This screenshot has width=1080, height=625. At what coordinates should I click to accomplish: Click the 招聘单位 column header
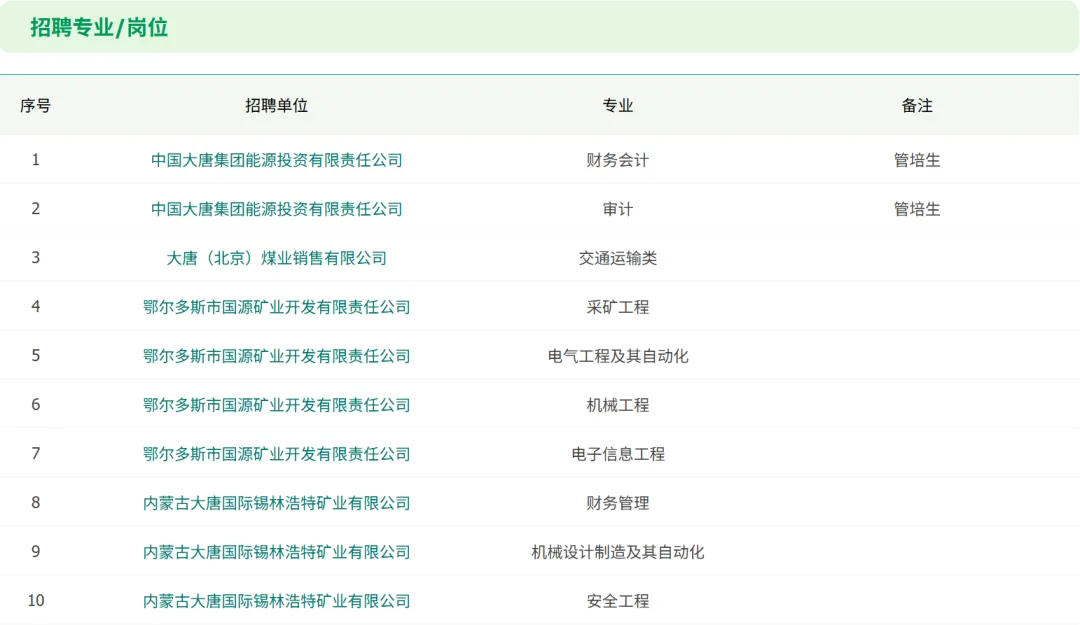click(x=276, y=105)
